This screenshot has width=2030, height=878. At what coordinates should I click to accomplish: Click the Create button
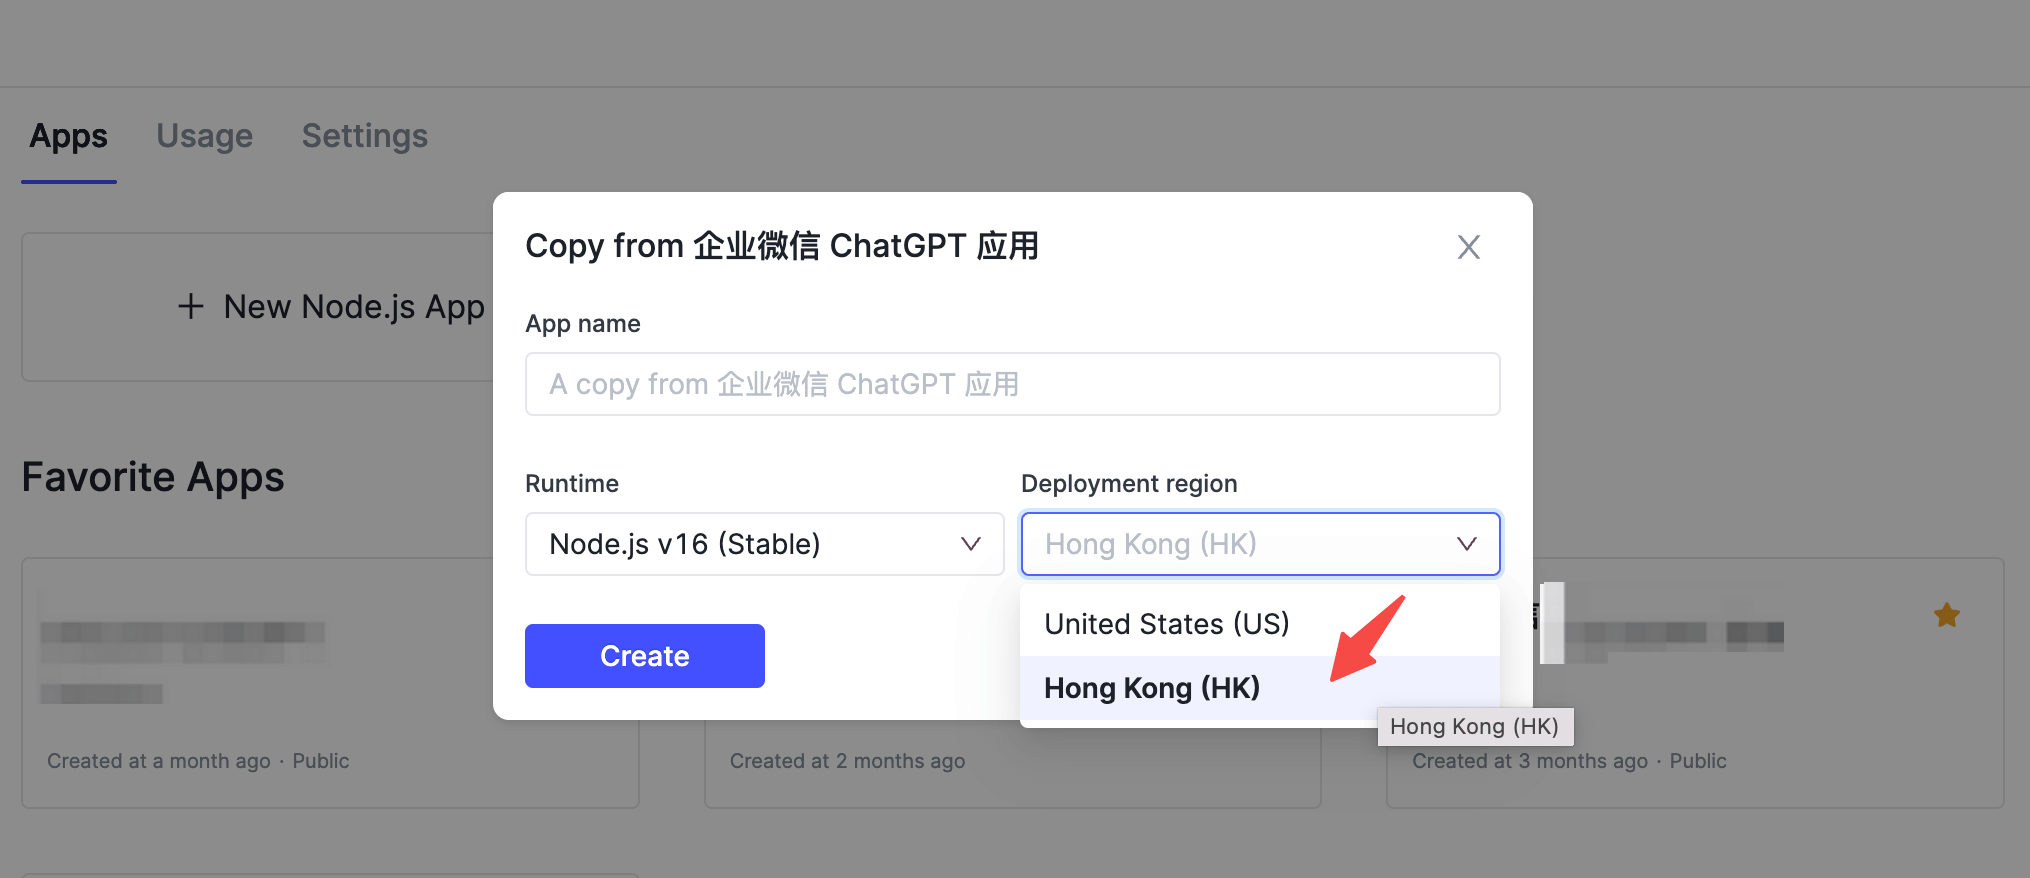coord(645,656)
